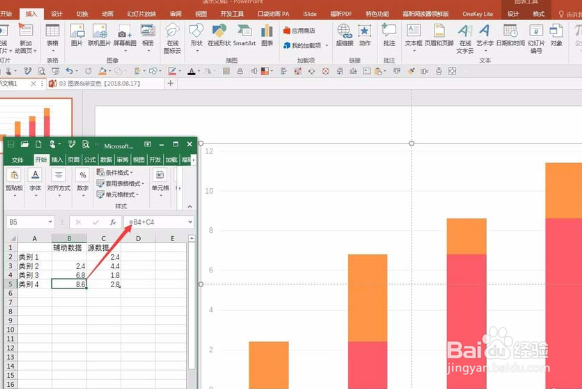The height and width of the screenshot is (389, 582).
Task: Open the 相册 photo album tool
Action: [148, 31]
